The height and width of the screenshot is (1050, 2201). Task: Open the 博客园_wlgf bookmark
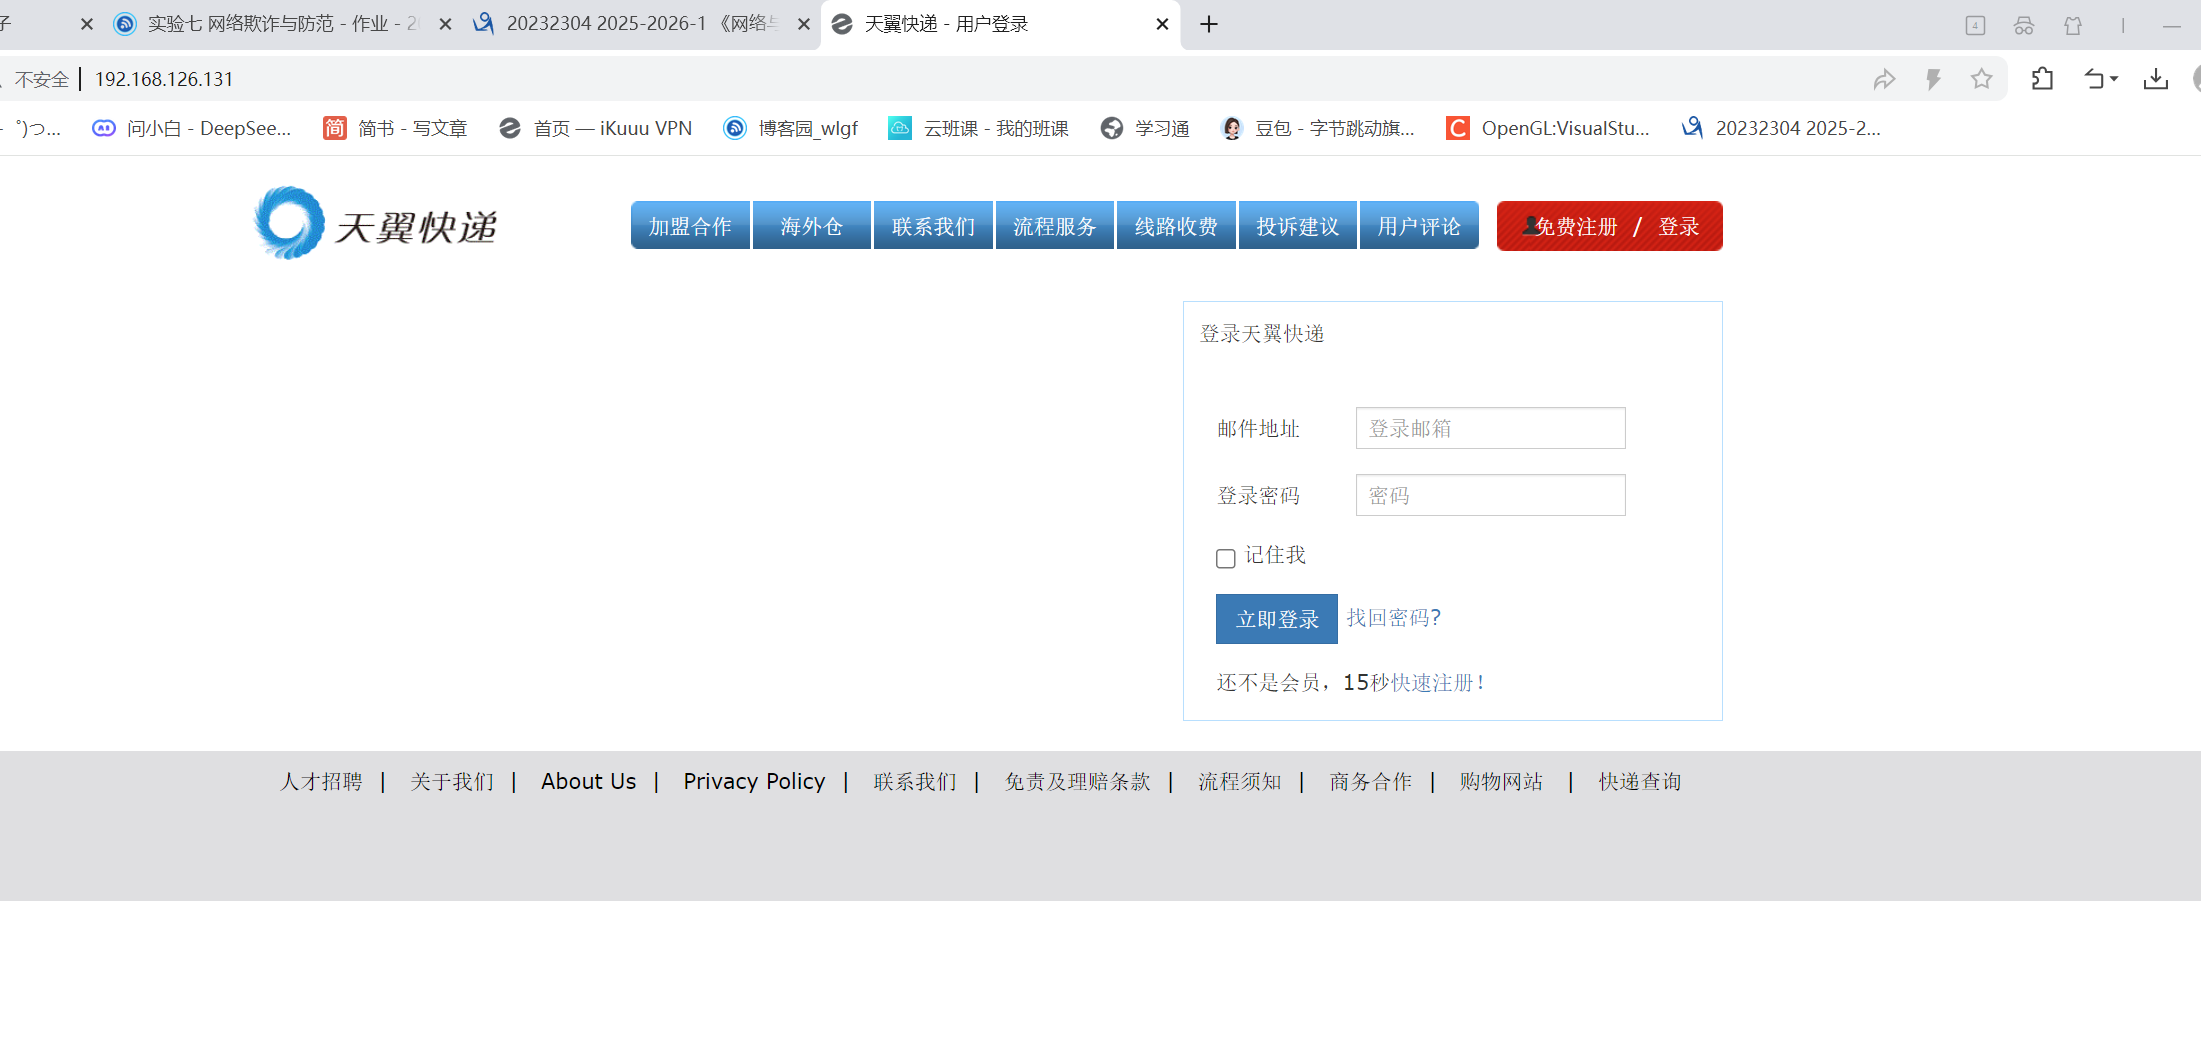pos(791,128)
